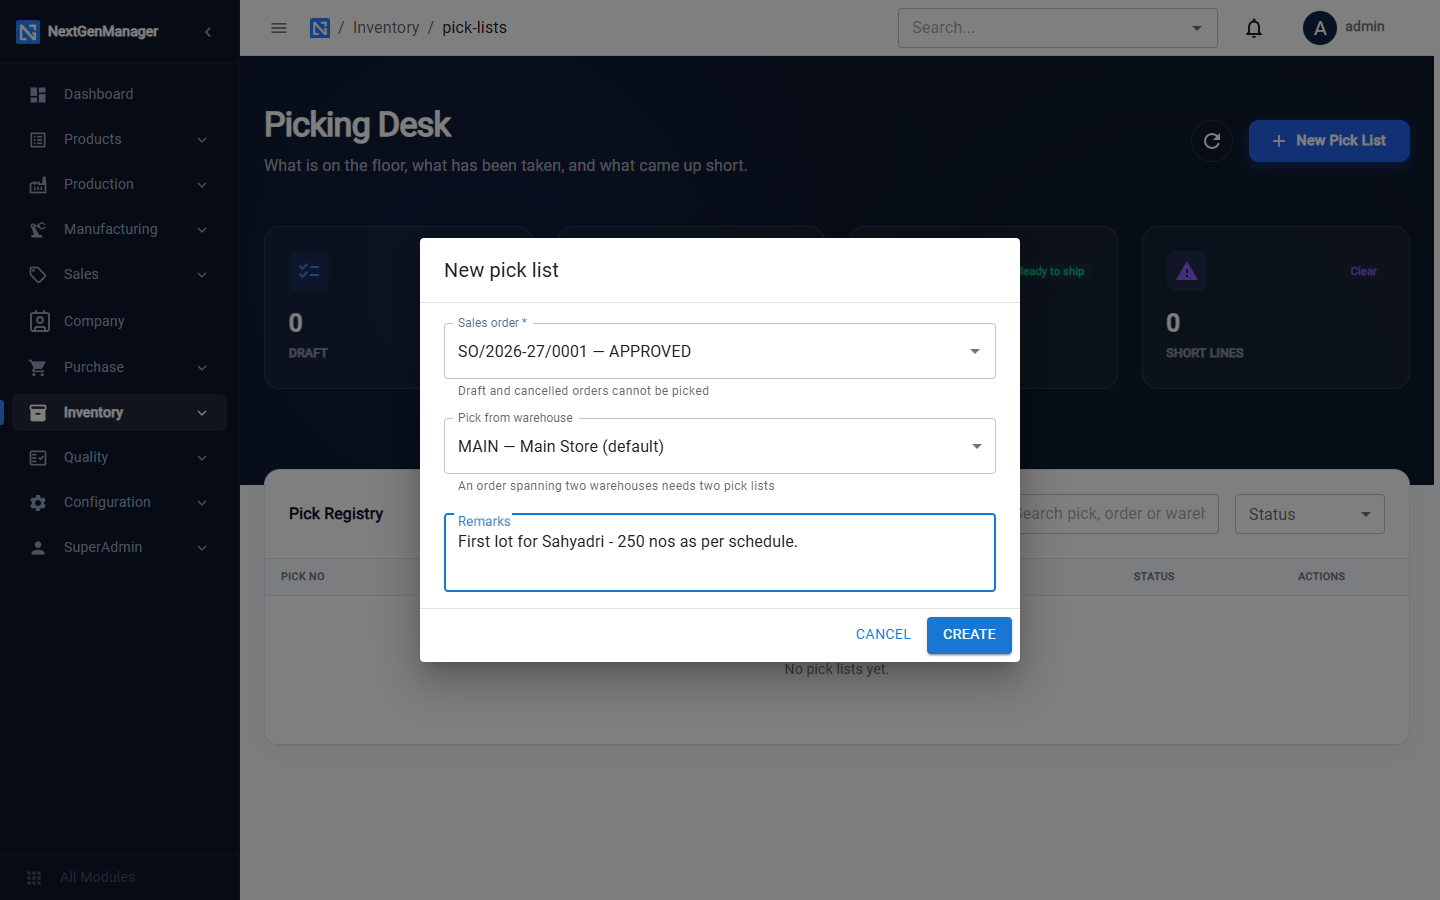Click the Manufacturing robot arm icon
Screen dimensions: 1440x900
click(x=38, y=229)
